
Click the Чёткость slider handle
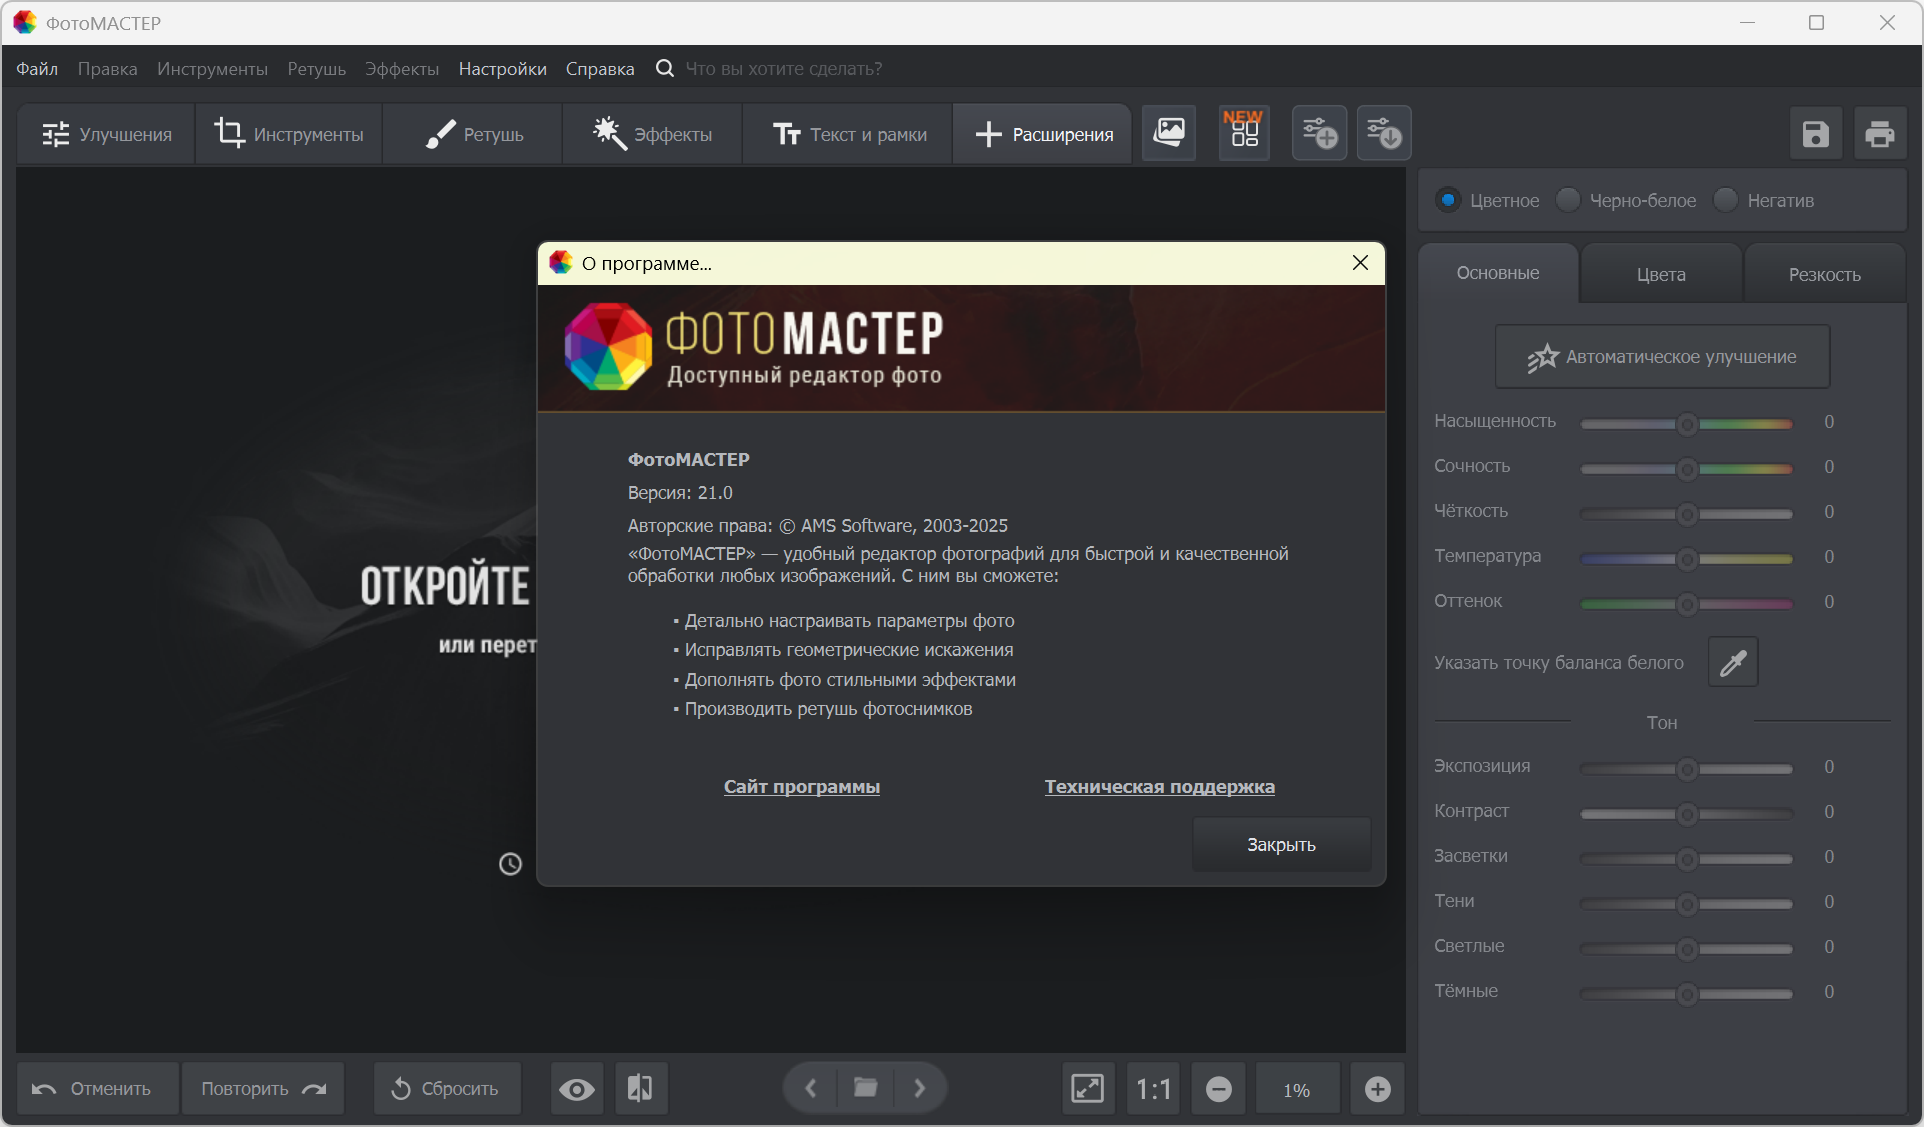[1687, 514]
